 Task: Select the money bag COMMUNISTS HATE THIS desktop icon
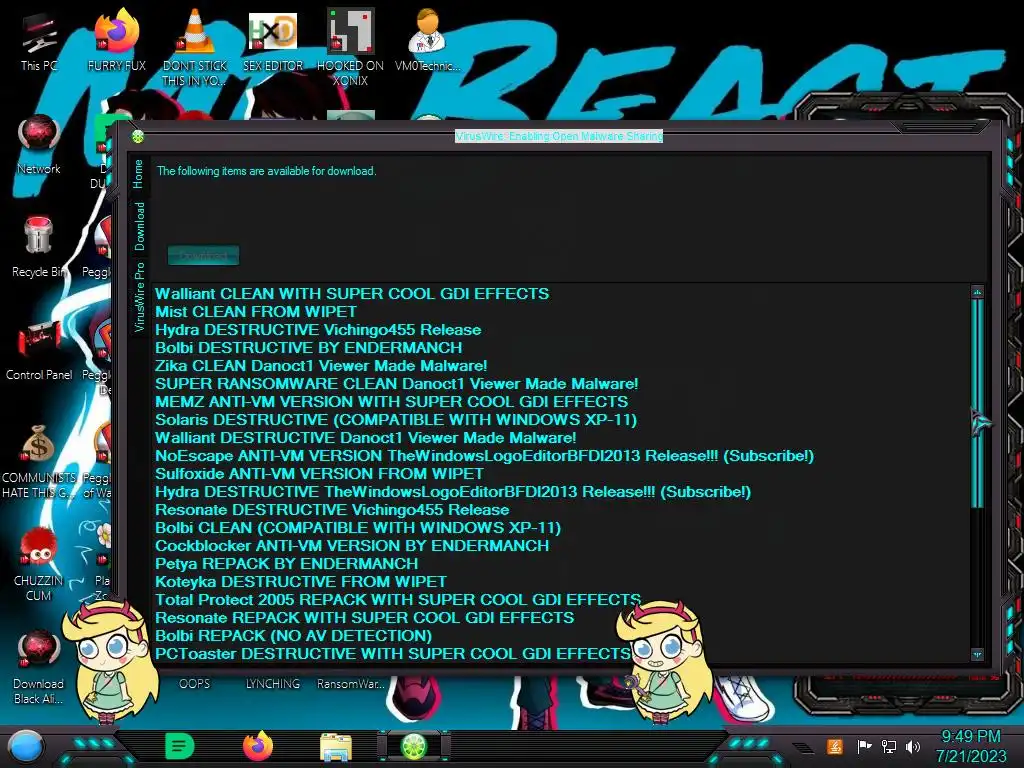click(39, 460)
